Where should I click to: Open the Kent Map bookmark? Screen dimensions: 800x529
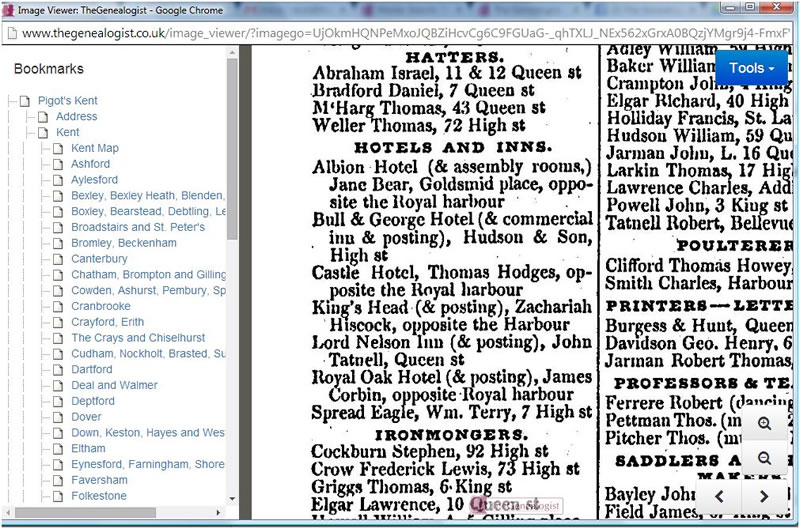click(95, 148)
